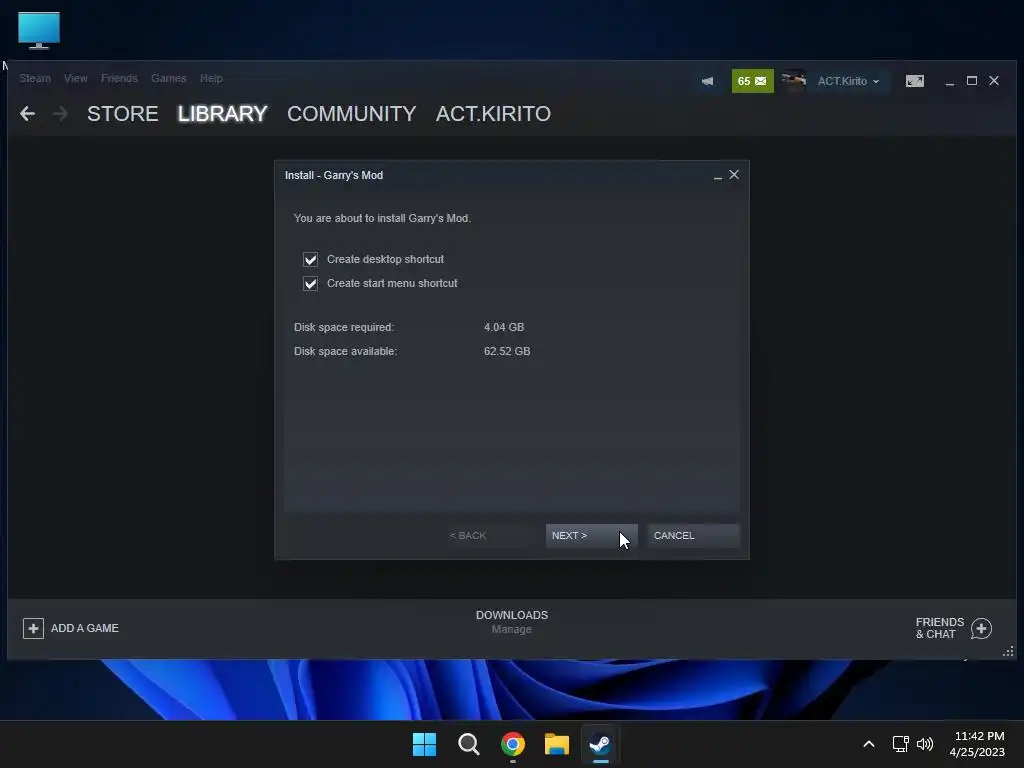Image resolution: width=1024 pixels, height=768 pixels.
Task: Click NEXT in the install dialog
Action: click(592, 536)
